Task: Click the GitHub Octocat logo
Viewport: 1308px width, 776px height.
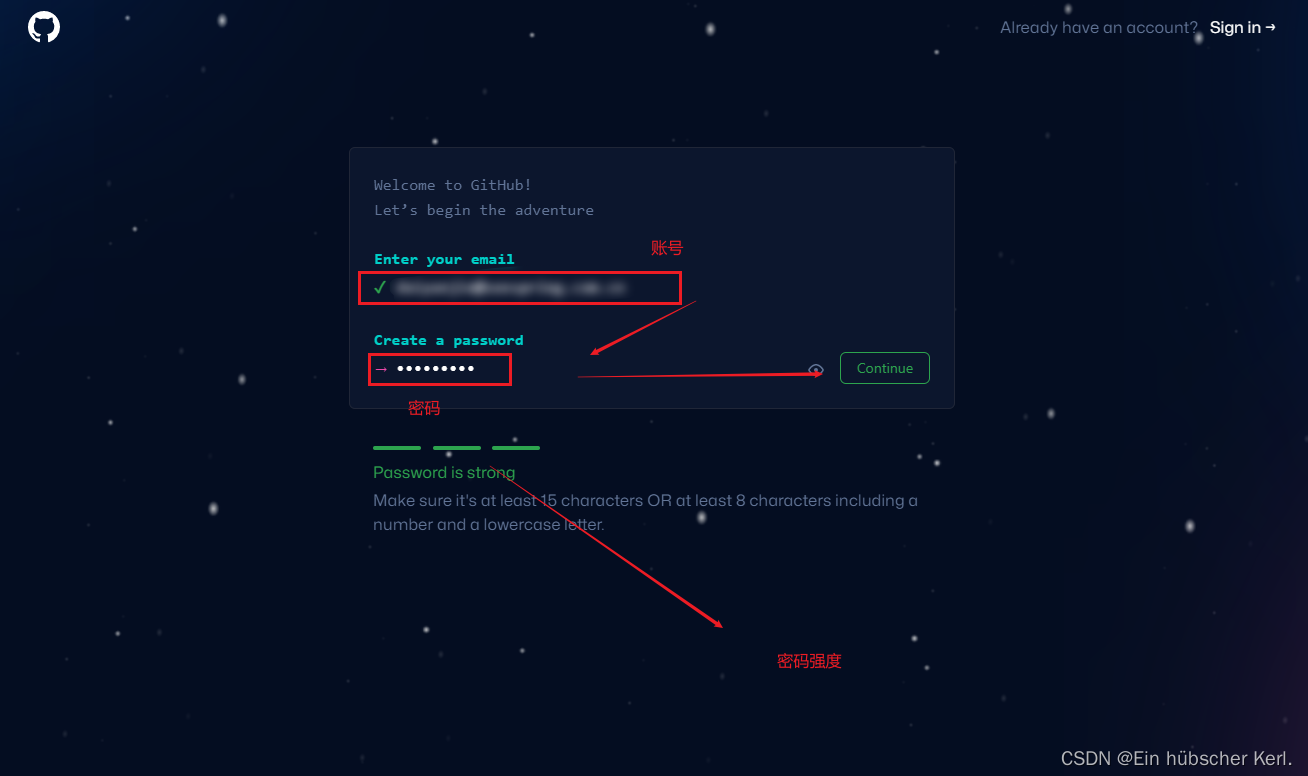Action: point(44,27)
